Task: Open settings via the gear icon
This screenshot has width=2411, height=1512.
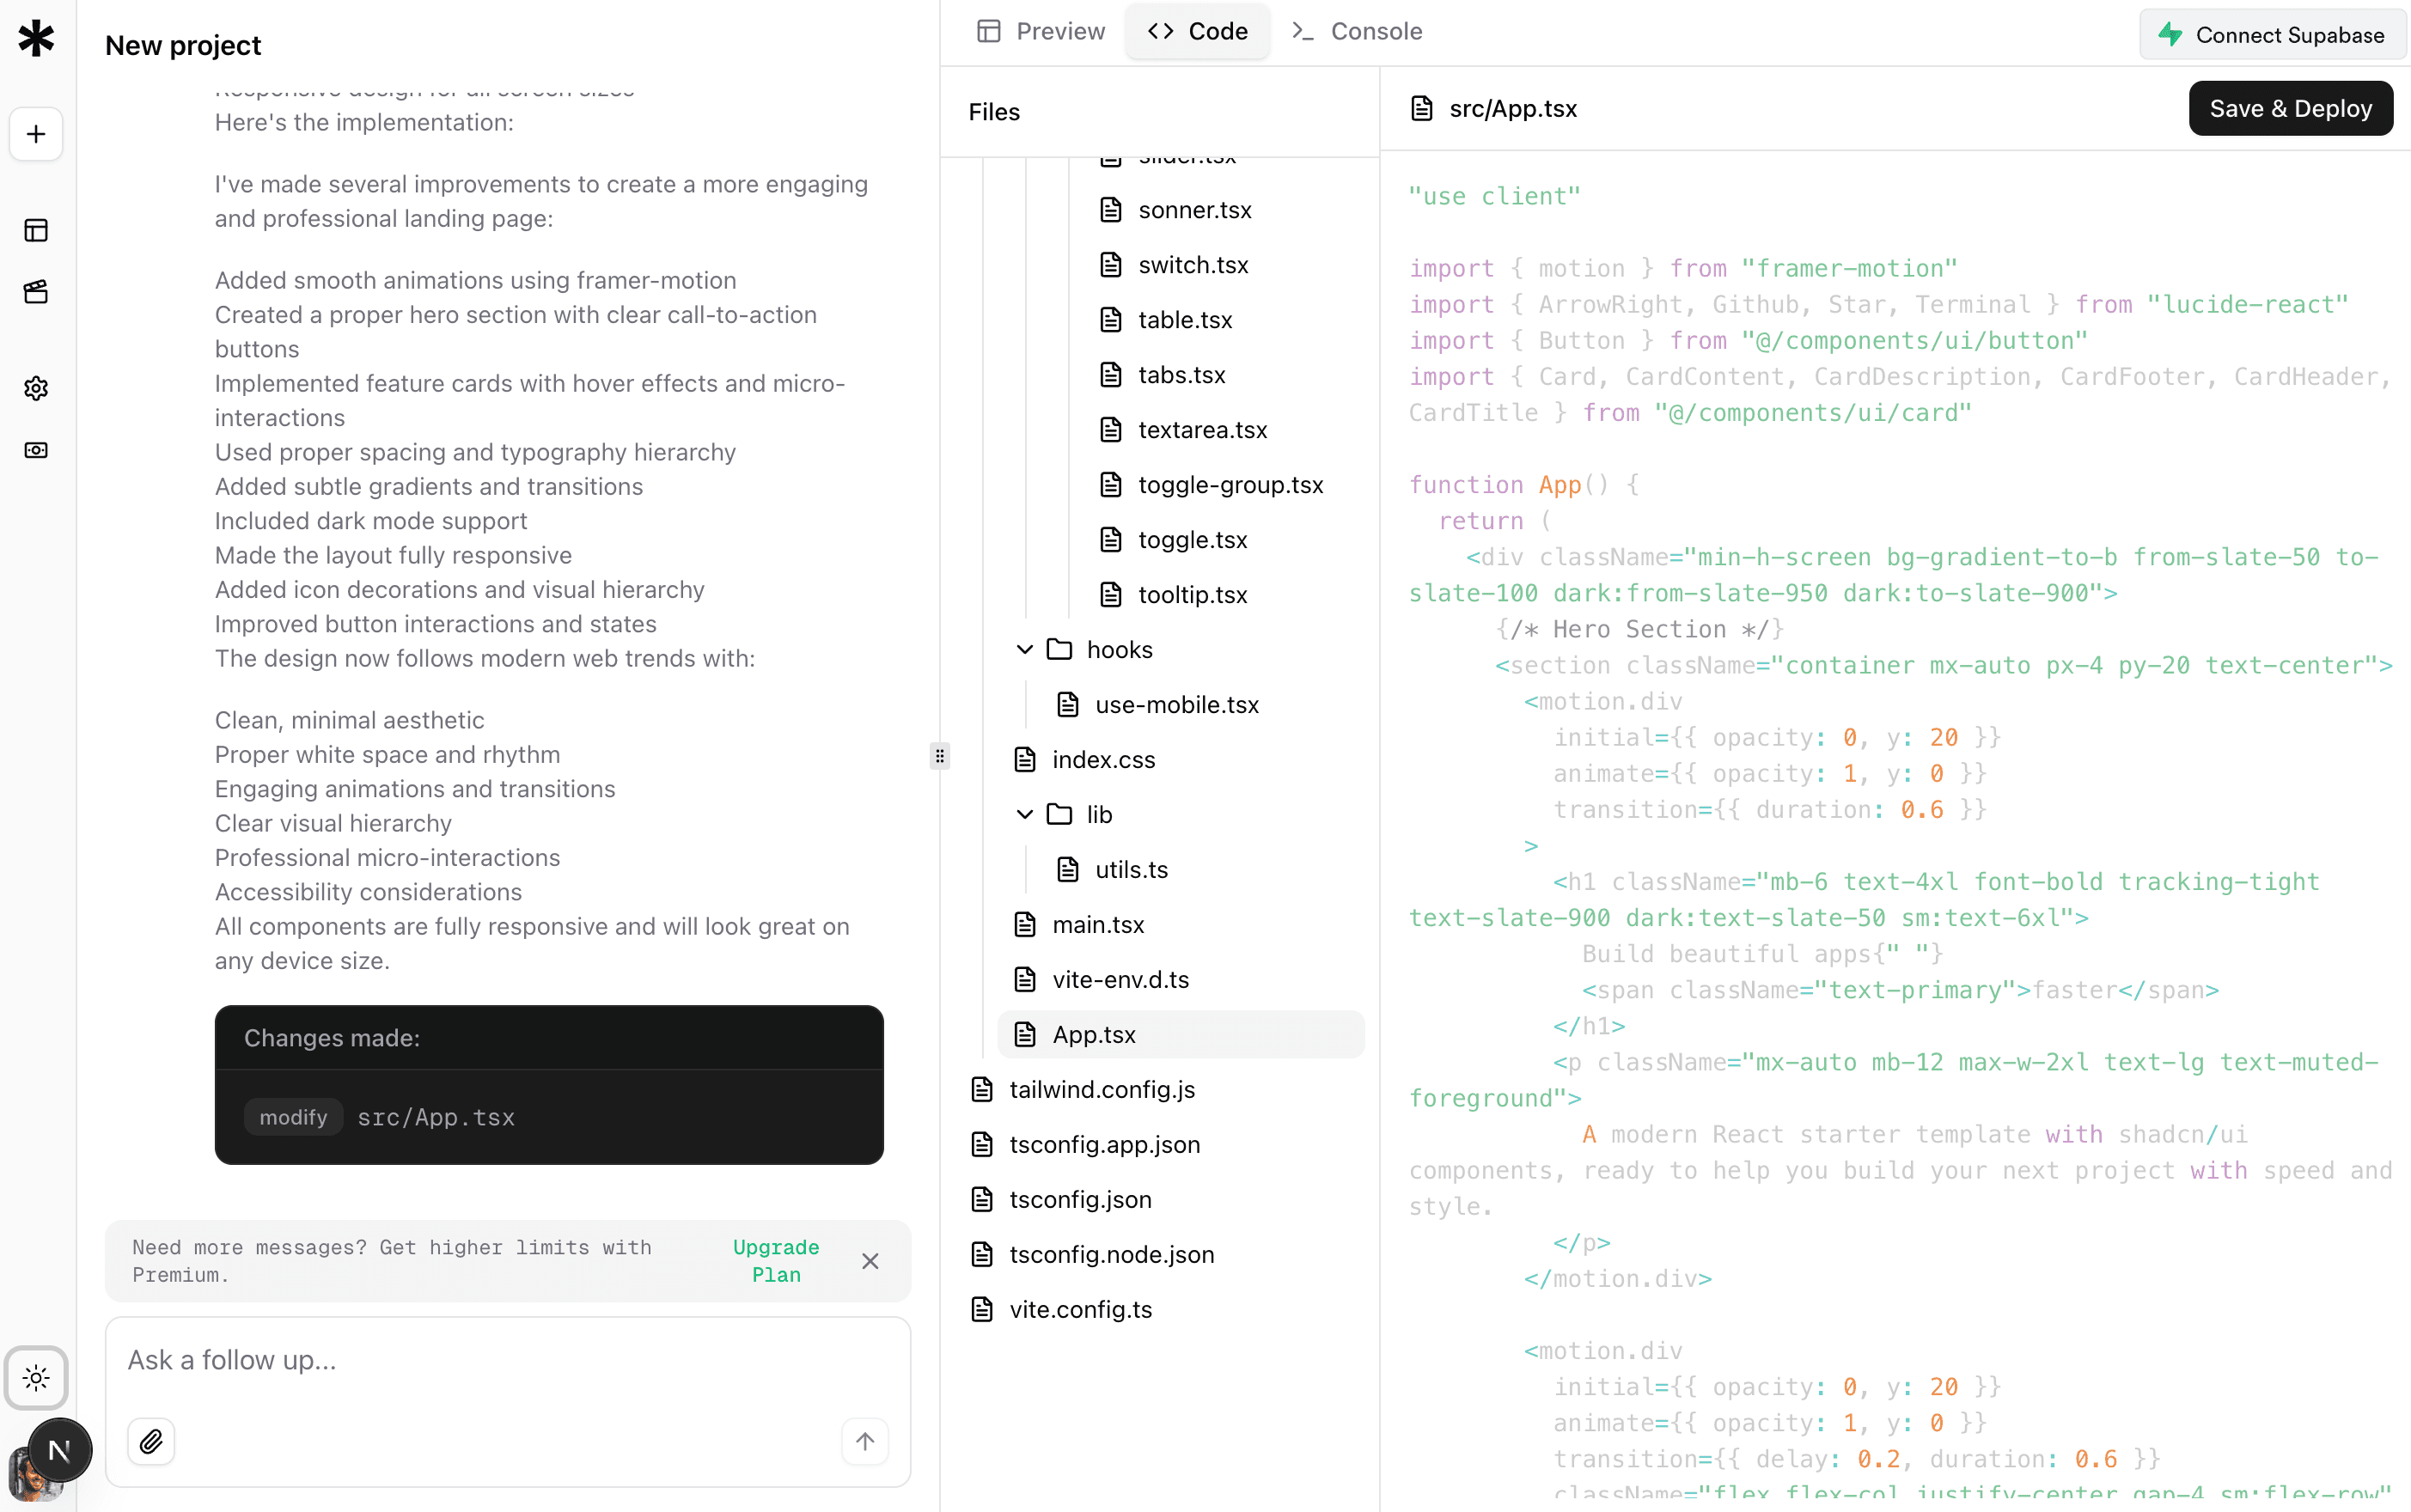Action: coord(36,388)
